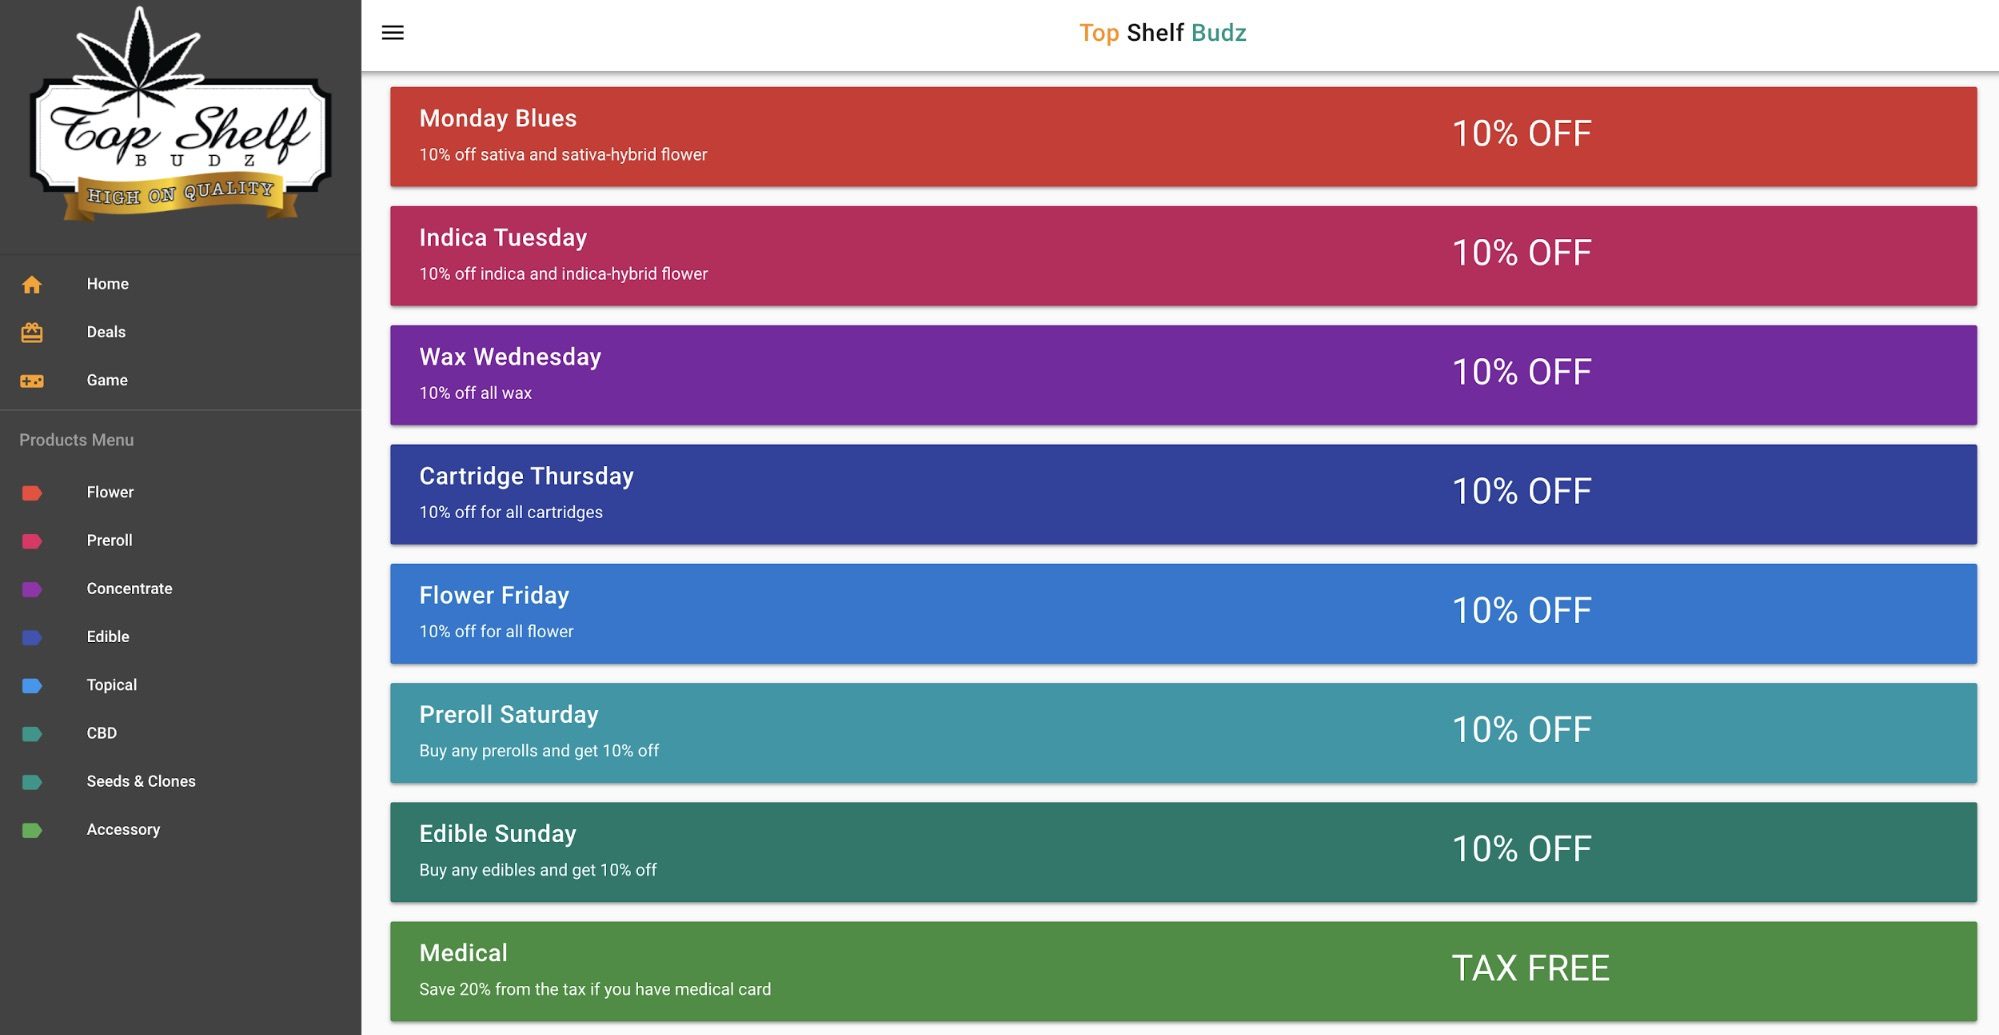Click the Game controller icon
This screenshot has height=1035, width=1999.
tap(32, 381)
